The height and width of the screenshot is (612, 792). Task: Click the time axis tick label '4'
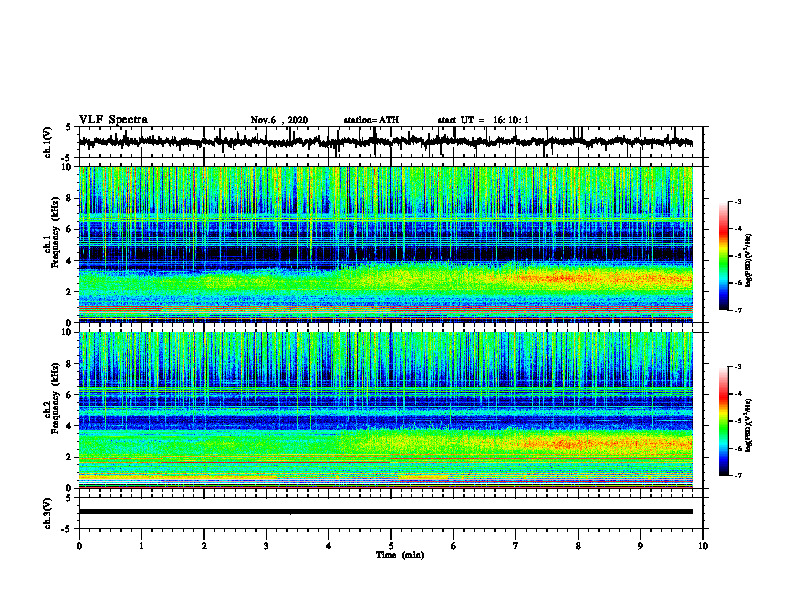coord(329,546)
